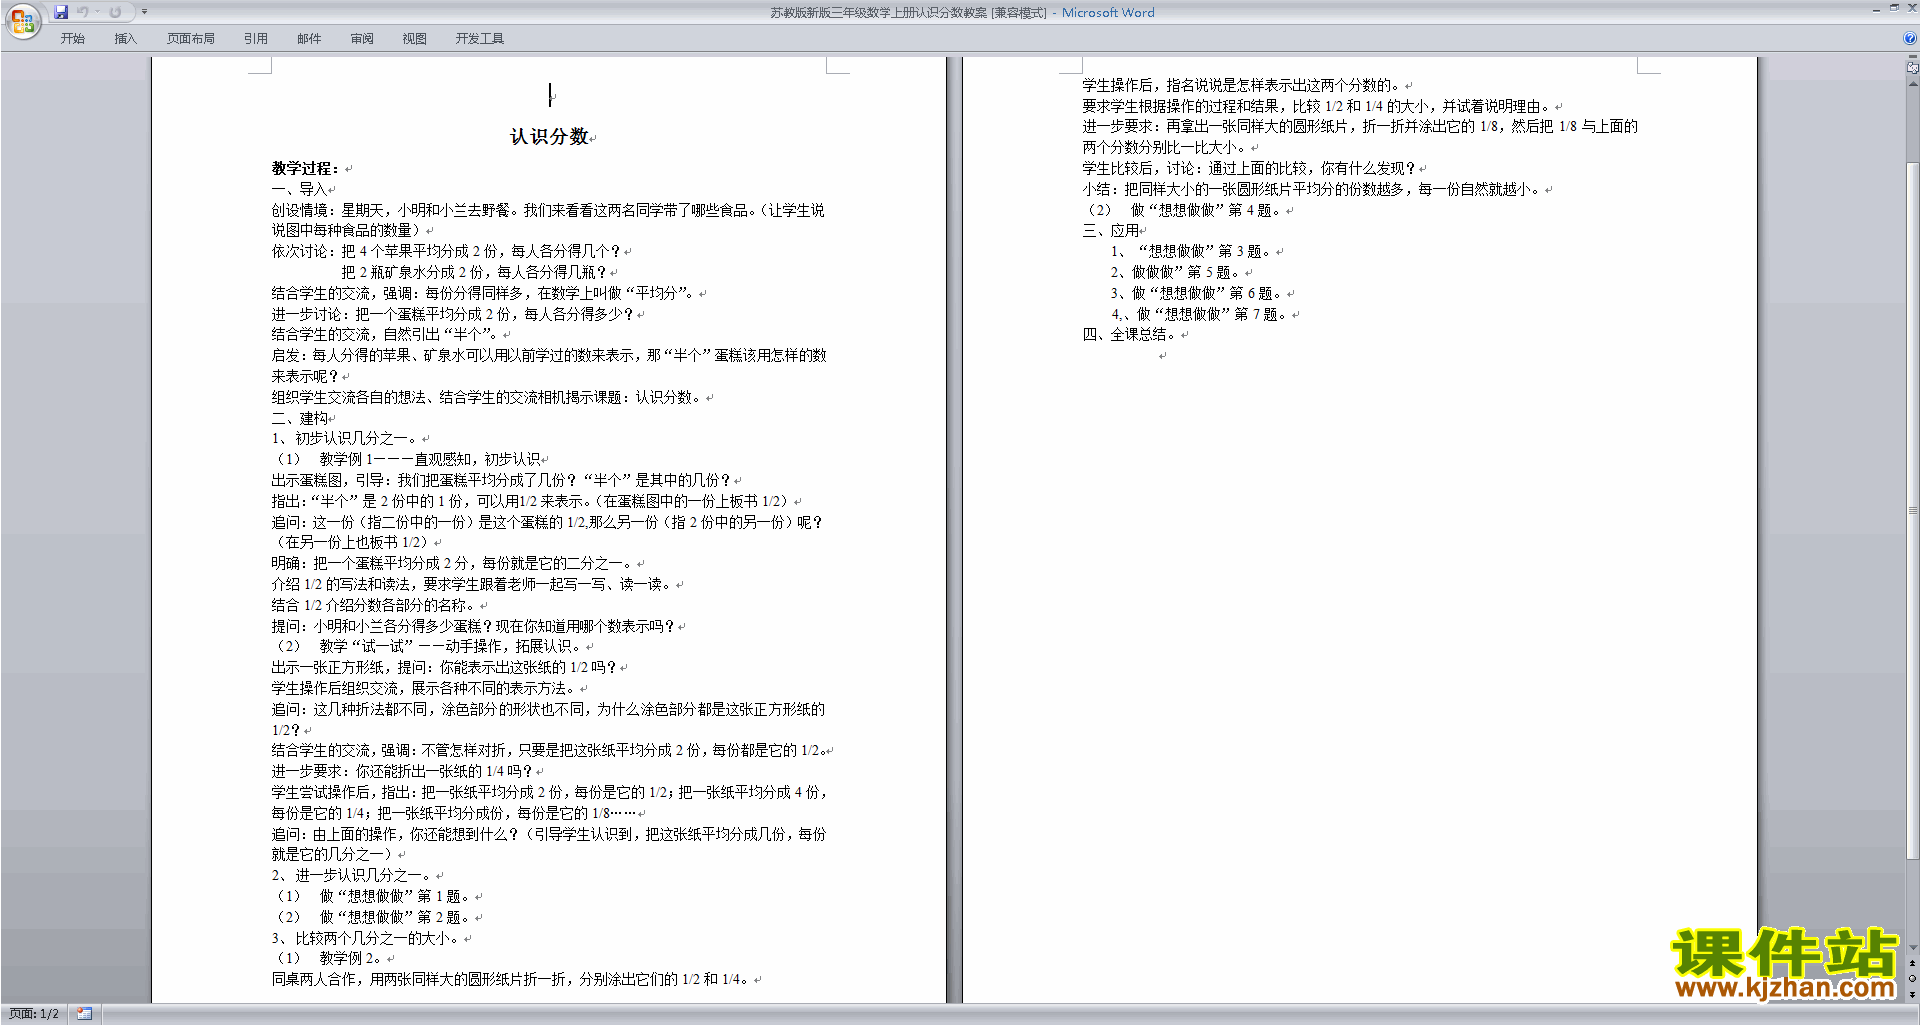Click the line 介绍1/2的写法和读法
Viewport: 1920px width, 1025px height.
(473, 584)
